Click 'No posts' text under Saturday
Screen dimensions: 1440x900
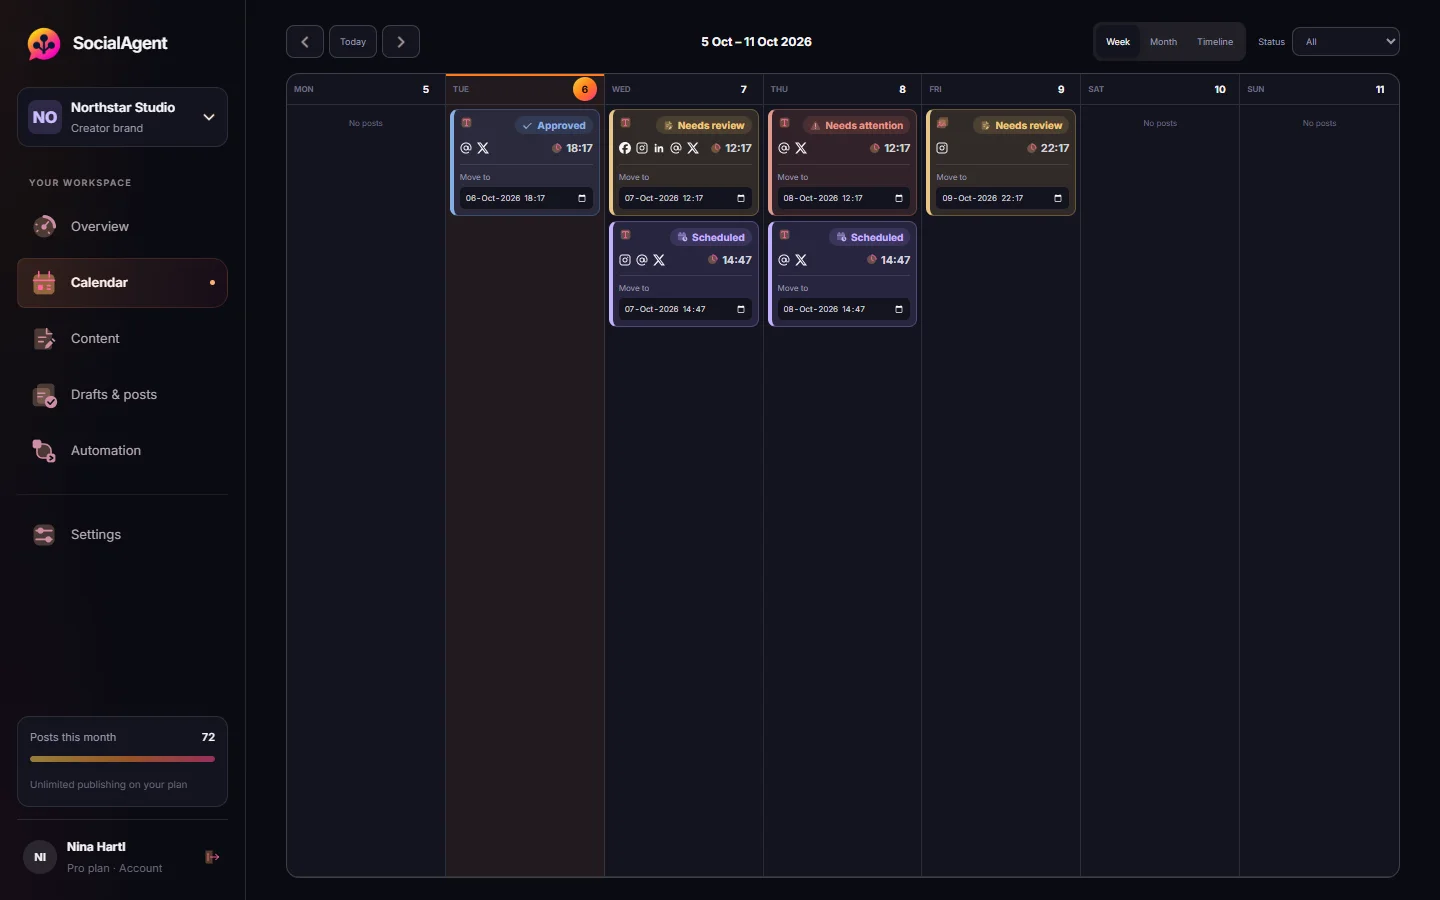click(1160, 123)
